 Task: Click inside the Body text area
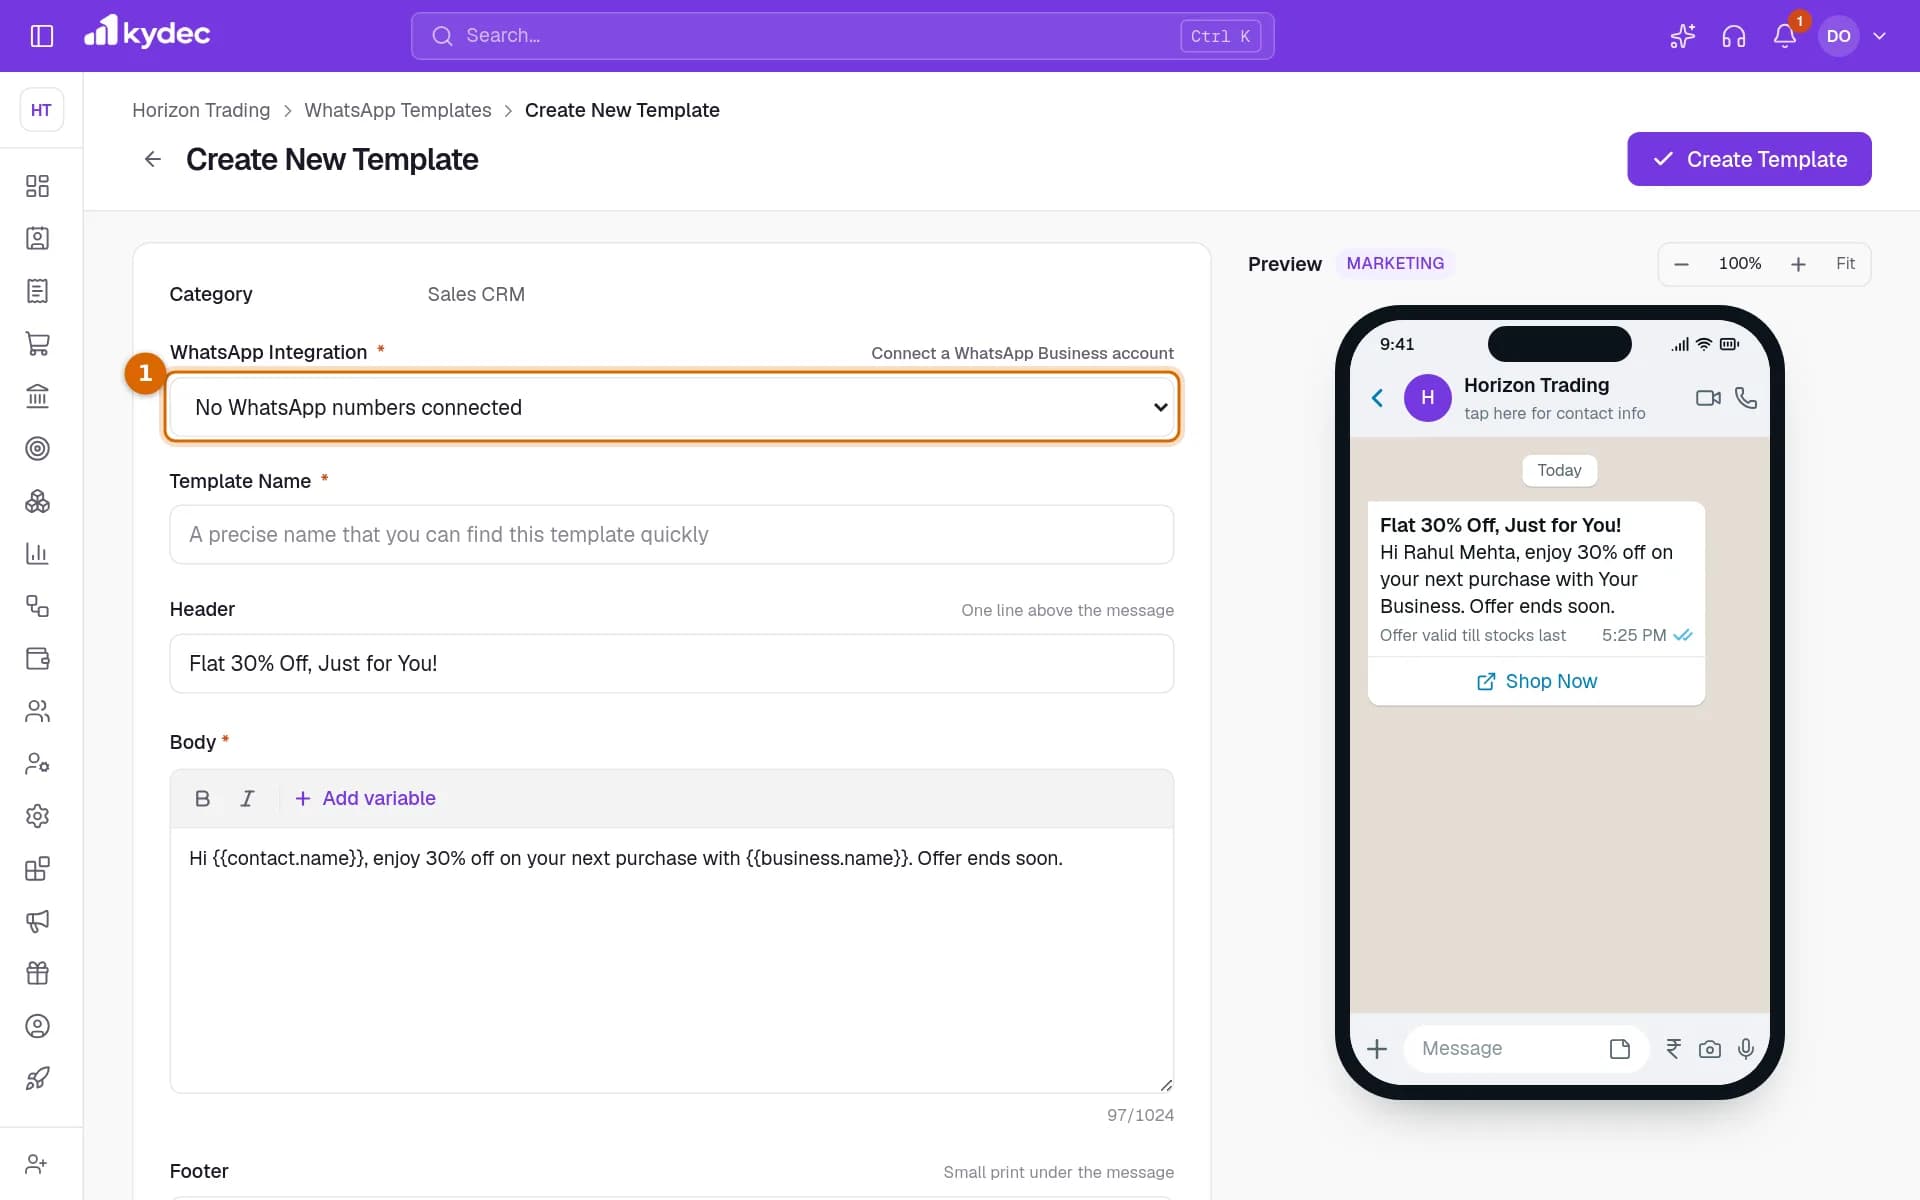672,960
